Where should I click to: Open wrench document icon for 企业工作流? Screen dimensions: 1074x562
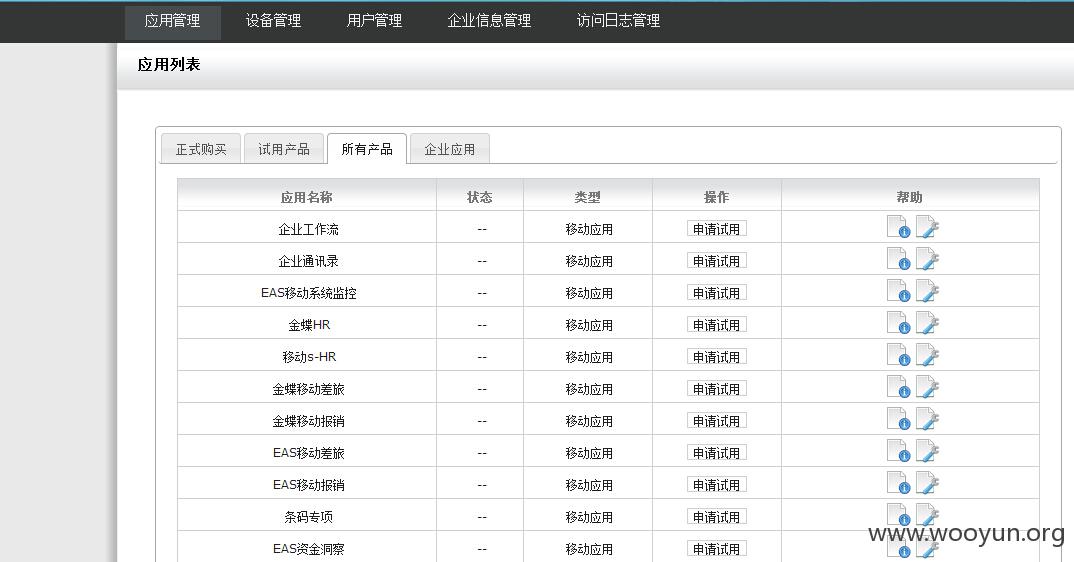(927, 227)
